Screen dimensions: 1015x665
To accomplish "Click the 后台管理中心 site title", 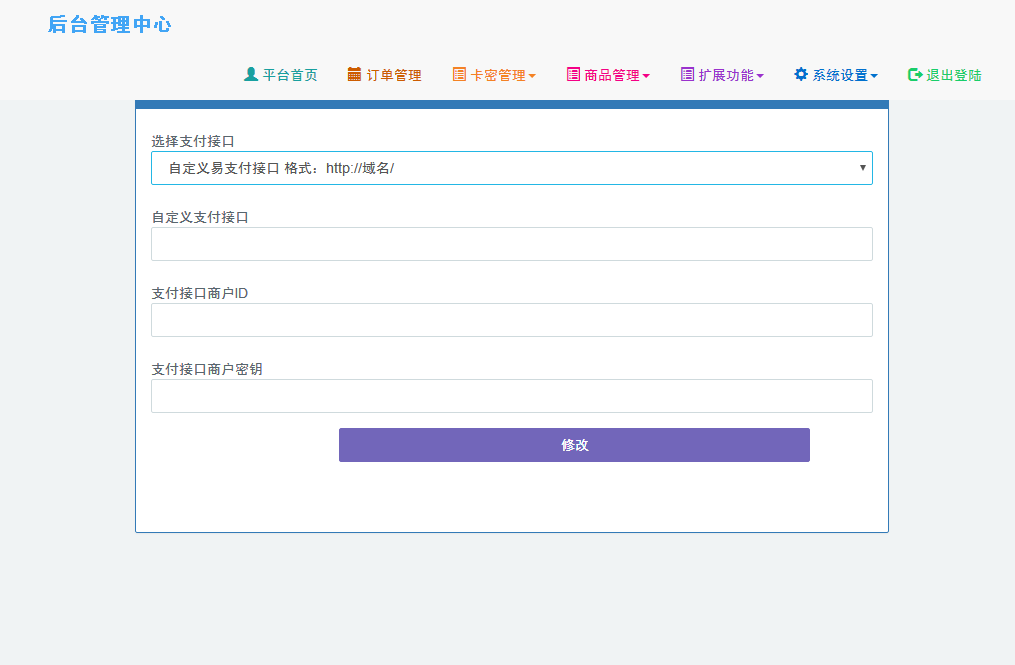I will click(x=110, y=25).
